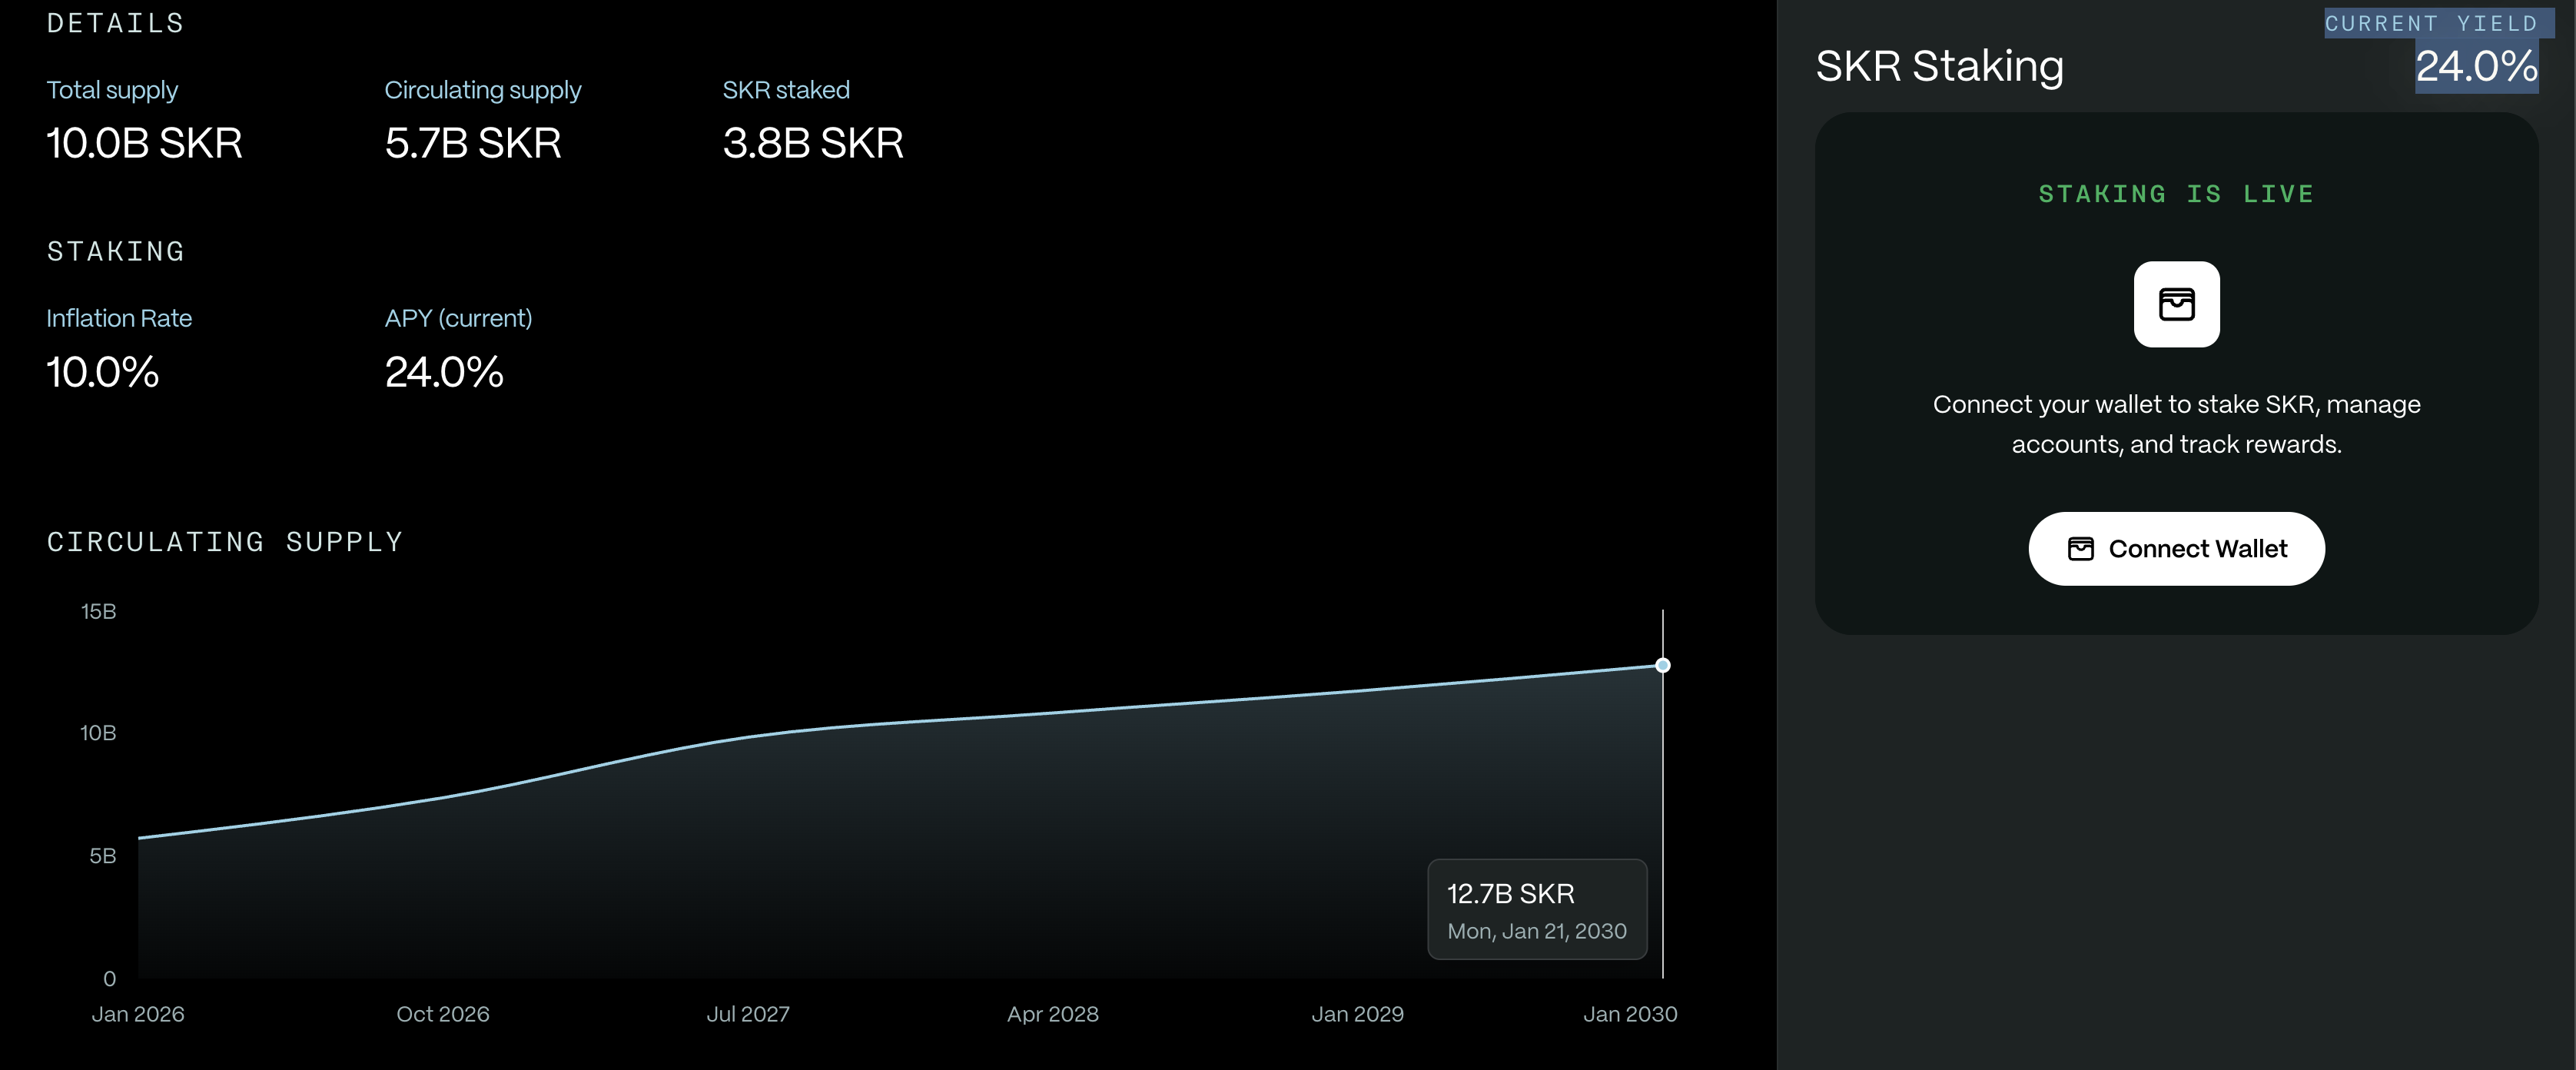Click the APY (current) label
This screenshot has height=1070, width=2576.
(x=458, y=318)
